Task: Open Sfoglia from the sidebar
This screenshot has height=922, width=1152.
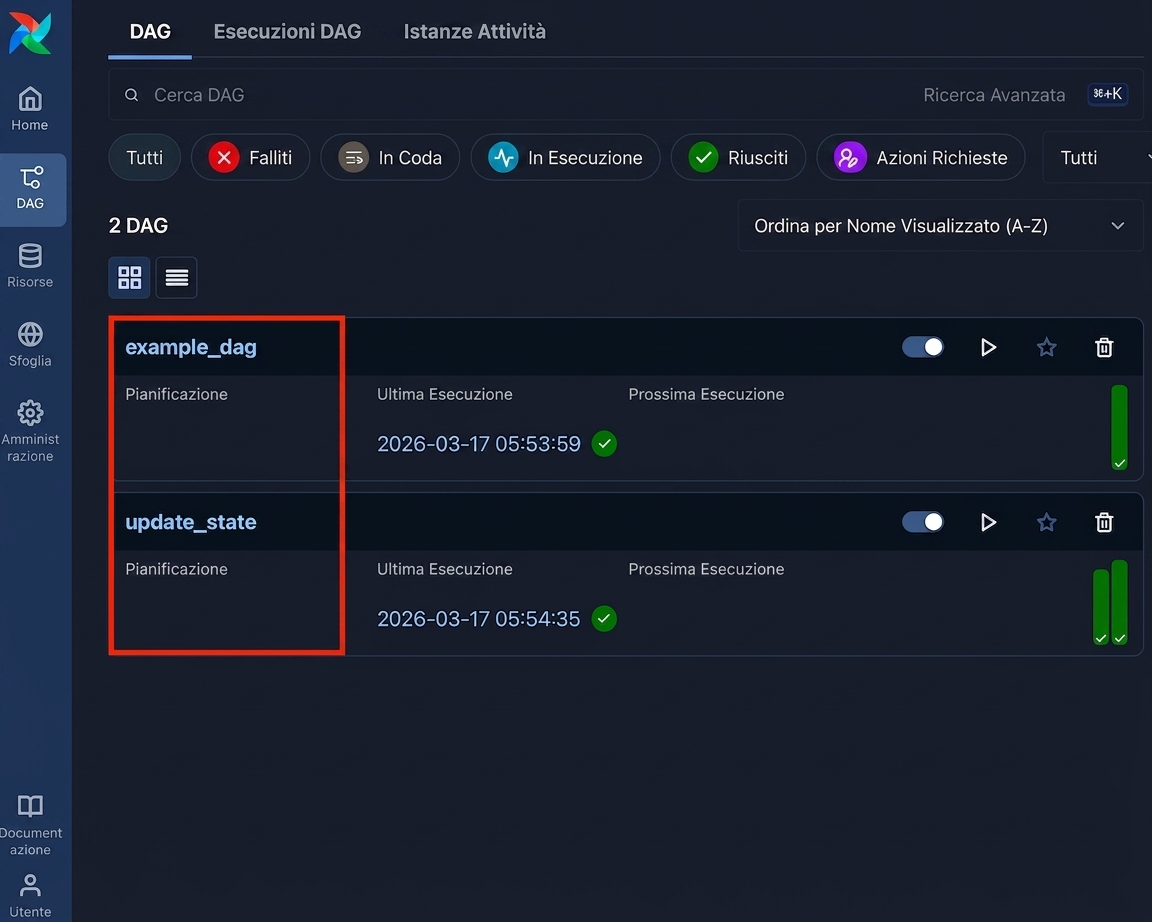Action: point(30,344)
